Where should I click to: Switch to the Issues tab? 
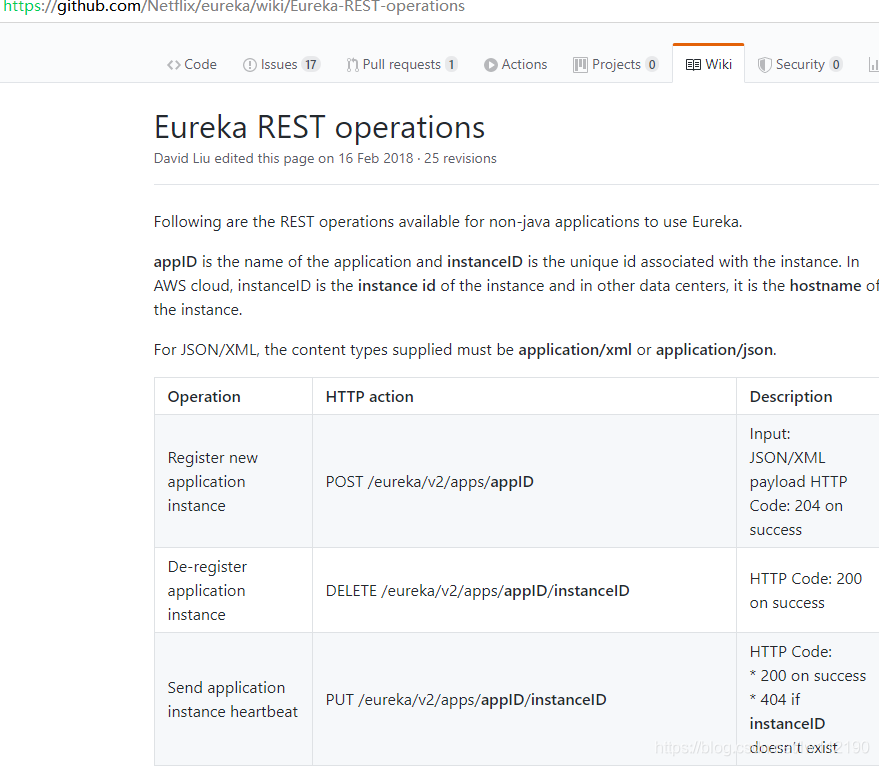281,65
